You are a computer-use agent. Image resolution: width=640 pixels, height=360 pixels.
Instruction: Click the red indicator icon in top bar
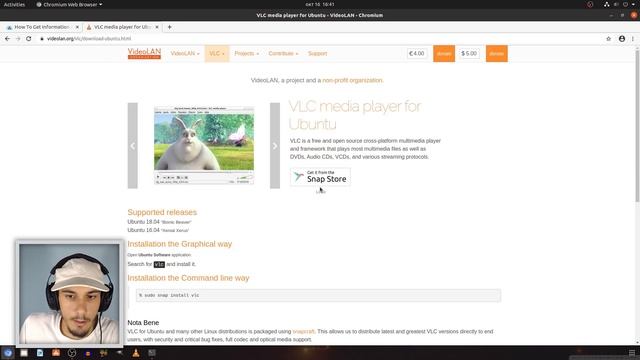[590, 4]
